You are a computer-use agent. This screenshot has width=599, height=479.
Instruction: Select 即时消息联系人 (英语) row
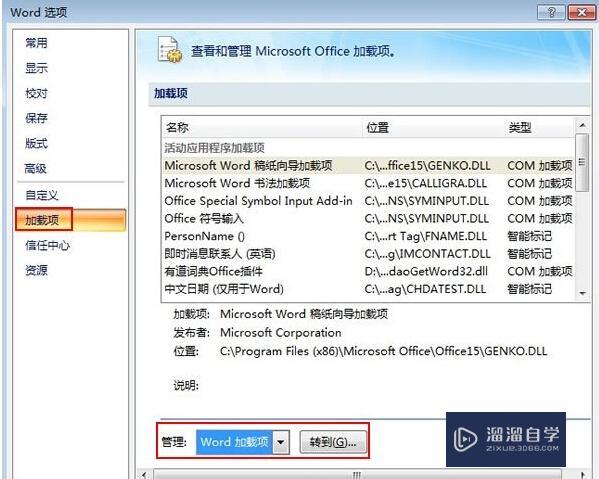click(368, 254)
